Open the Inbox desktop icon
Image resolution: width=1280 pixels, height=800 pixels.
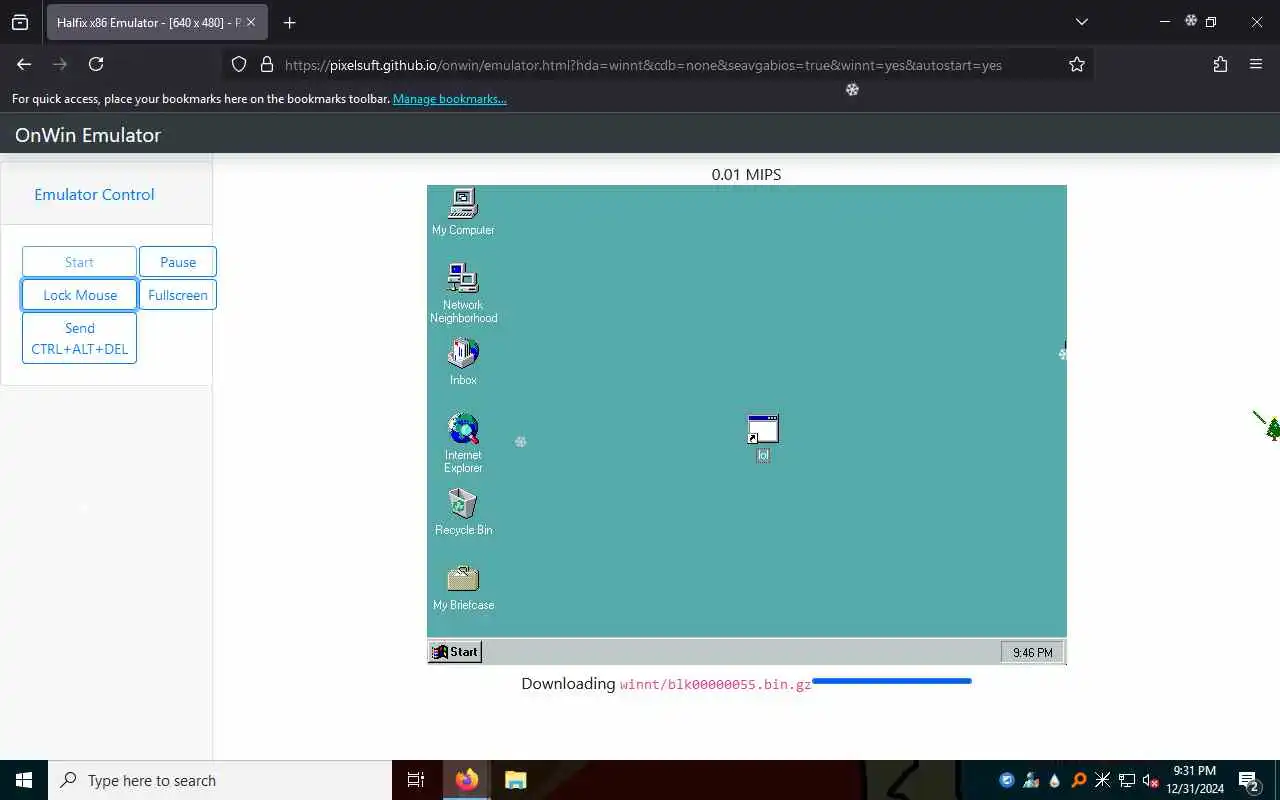(463, 362)
